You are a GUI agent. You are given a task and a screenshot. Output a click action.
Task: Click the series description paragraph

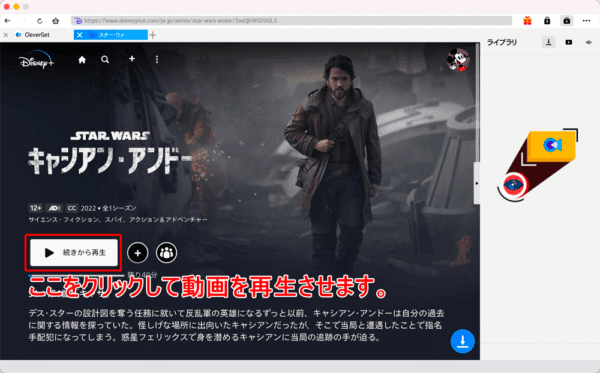coord(236,325)
